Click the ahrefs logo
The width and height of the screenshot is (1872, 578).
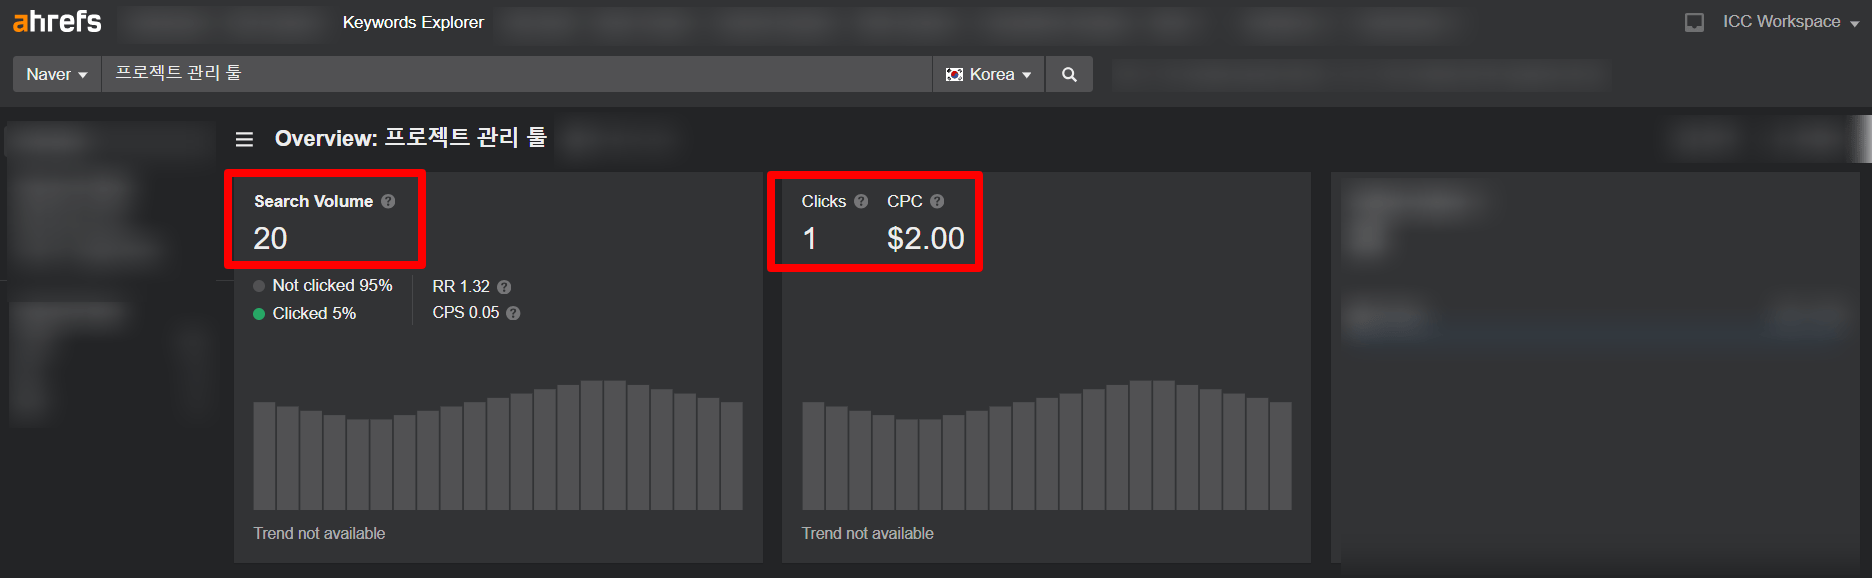pos(57,22)
